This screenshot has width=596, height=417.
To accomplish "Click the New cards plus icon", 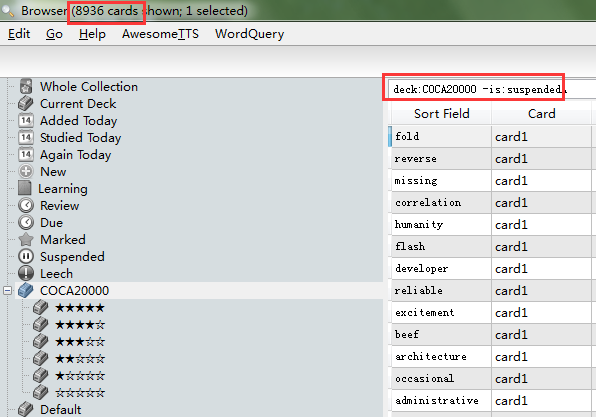I will click(x=26, y=171).
